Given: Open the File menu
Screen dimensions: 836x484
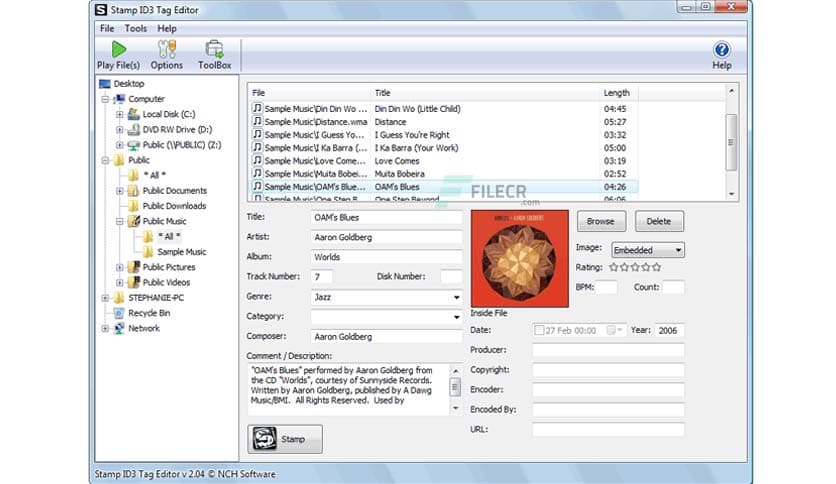Looking at the screenshot, I should click(107, 28).
